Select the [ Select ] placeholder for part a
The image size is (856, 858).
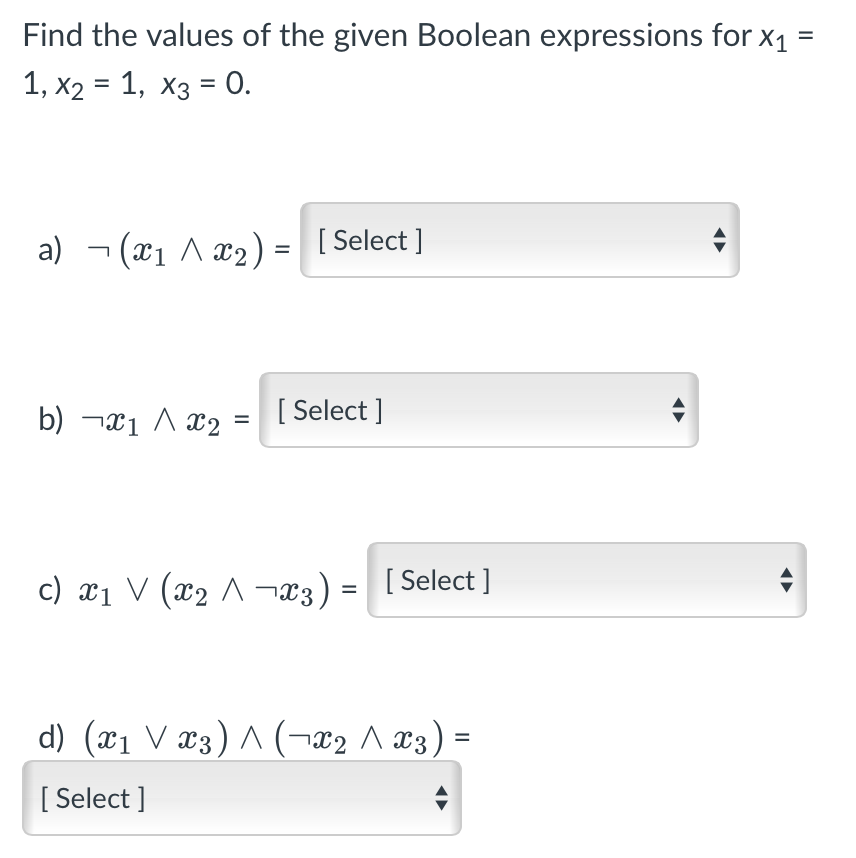[369, 240]
